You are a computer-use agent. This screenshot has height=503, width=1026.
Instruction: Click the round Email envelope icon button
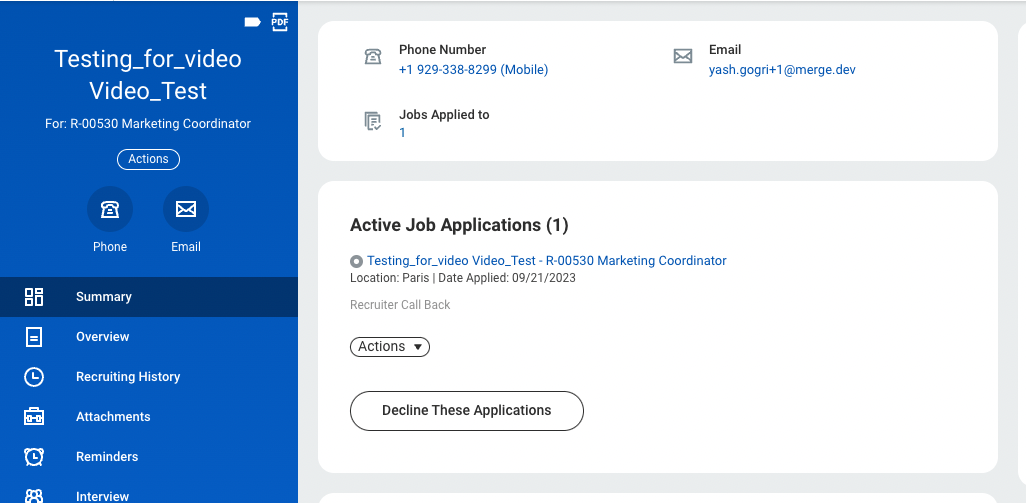point(186,209)
